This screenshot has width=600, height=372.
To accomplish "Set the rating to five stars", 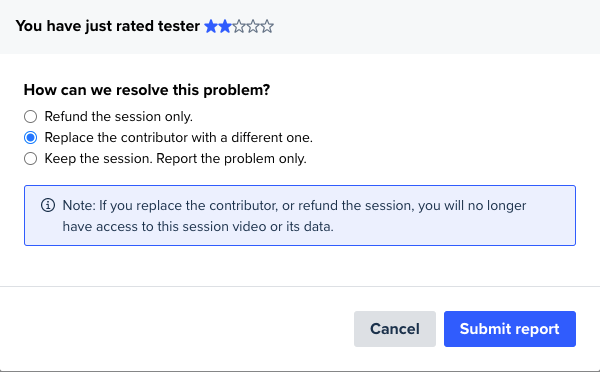I will (x=267, y=26).
